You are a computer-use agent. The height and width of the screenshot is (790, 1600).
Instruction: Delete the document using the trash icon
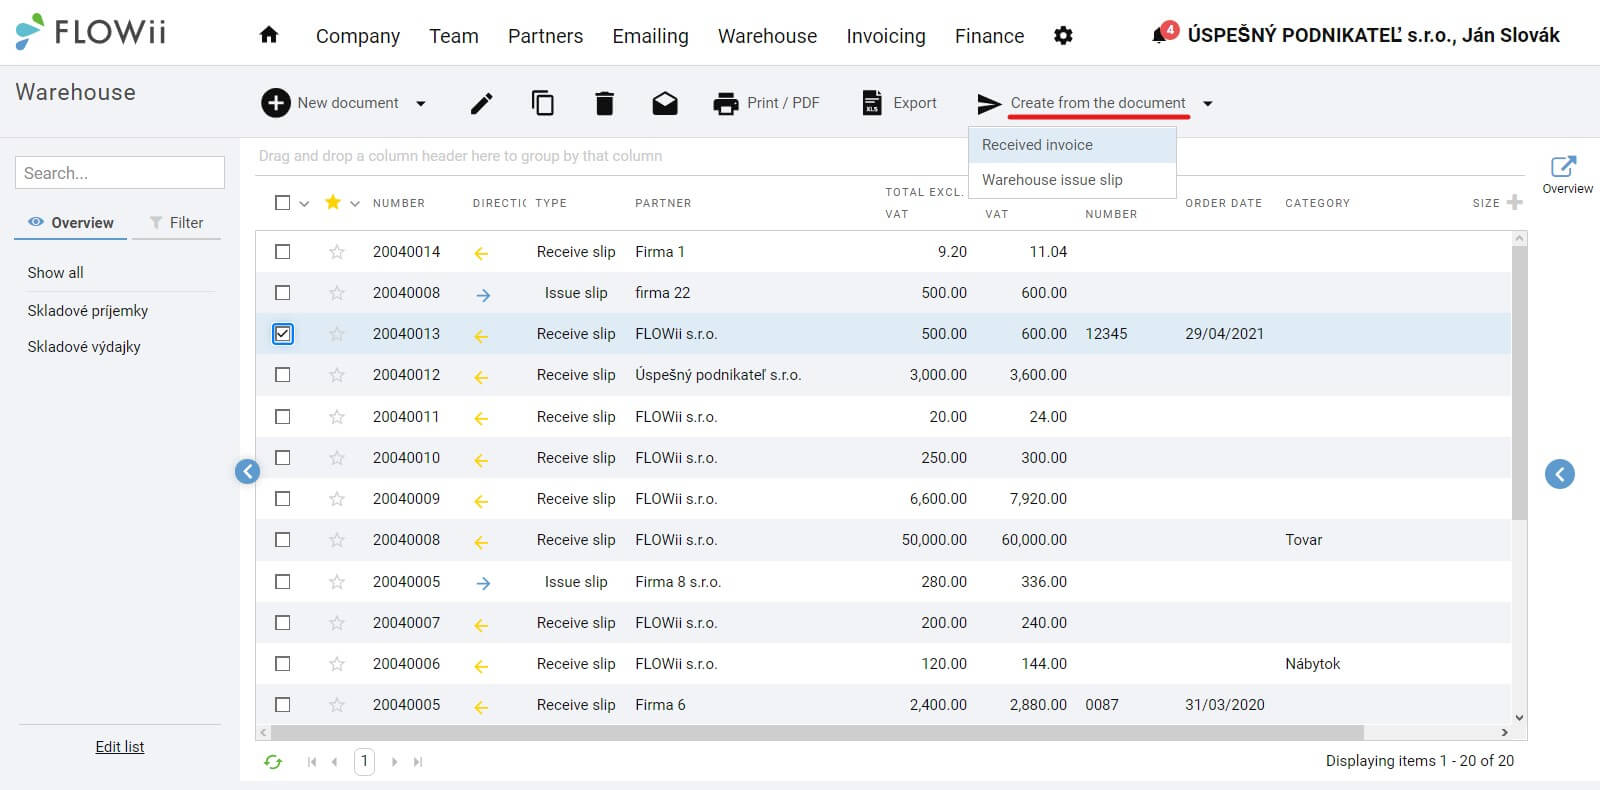pyautogui.click(x=604, y=103)
